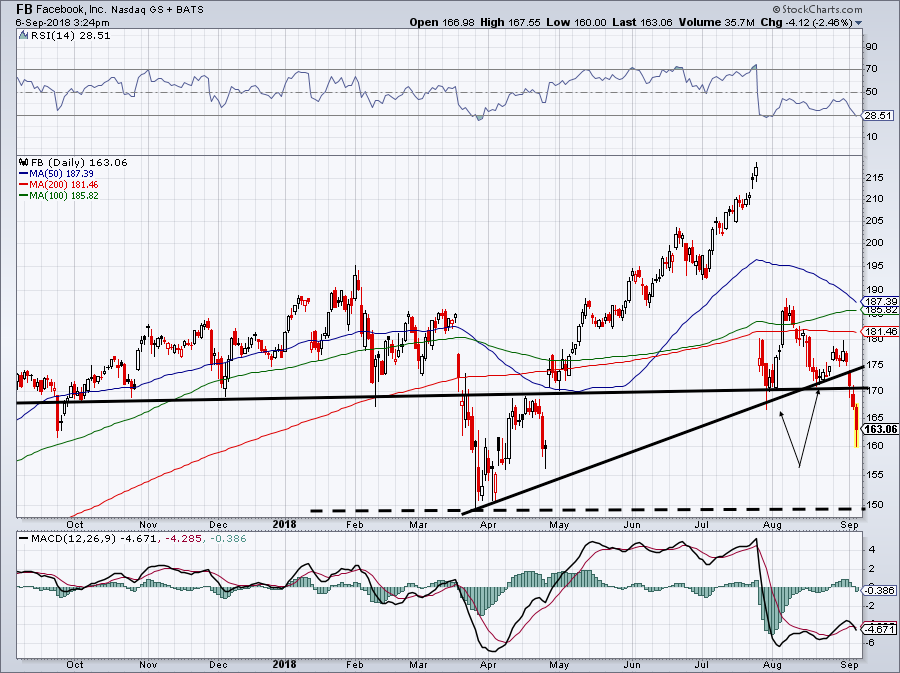This screenshot has width=900, height=673.
Task: Click the RSI(14) 28.51 legend text
Action: pyautogui.click(x=69, y=36)
